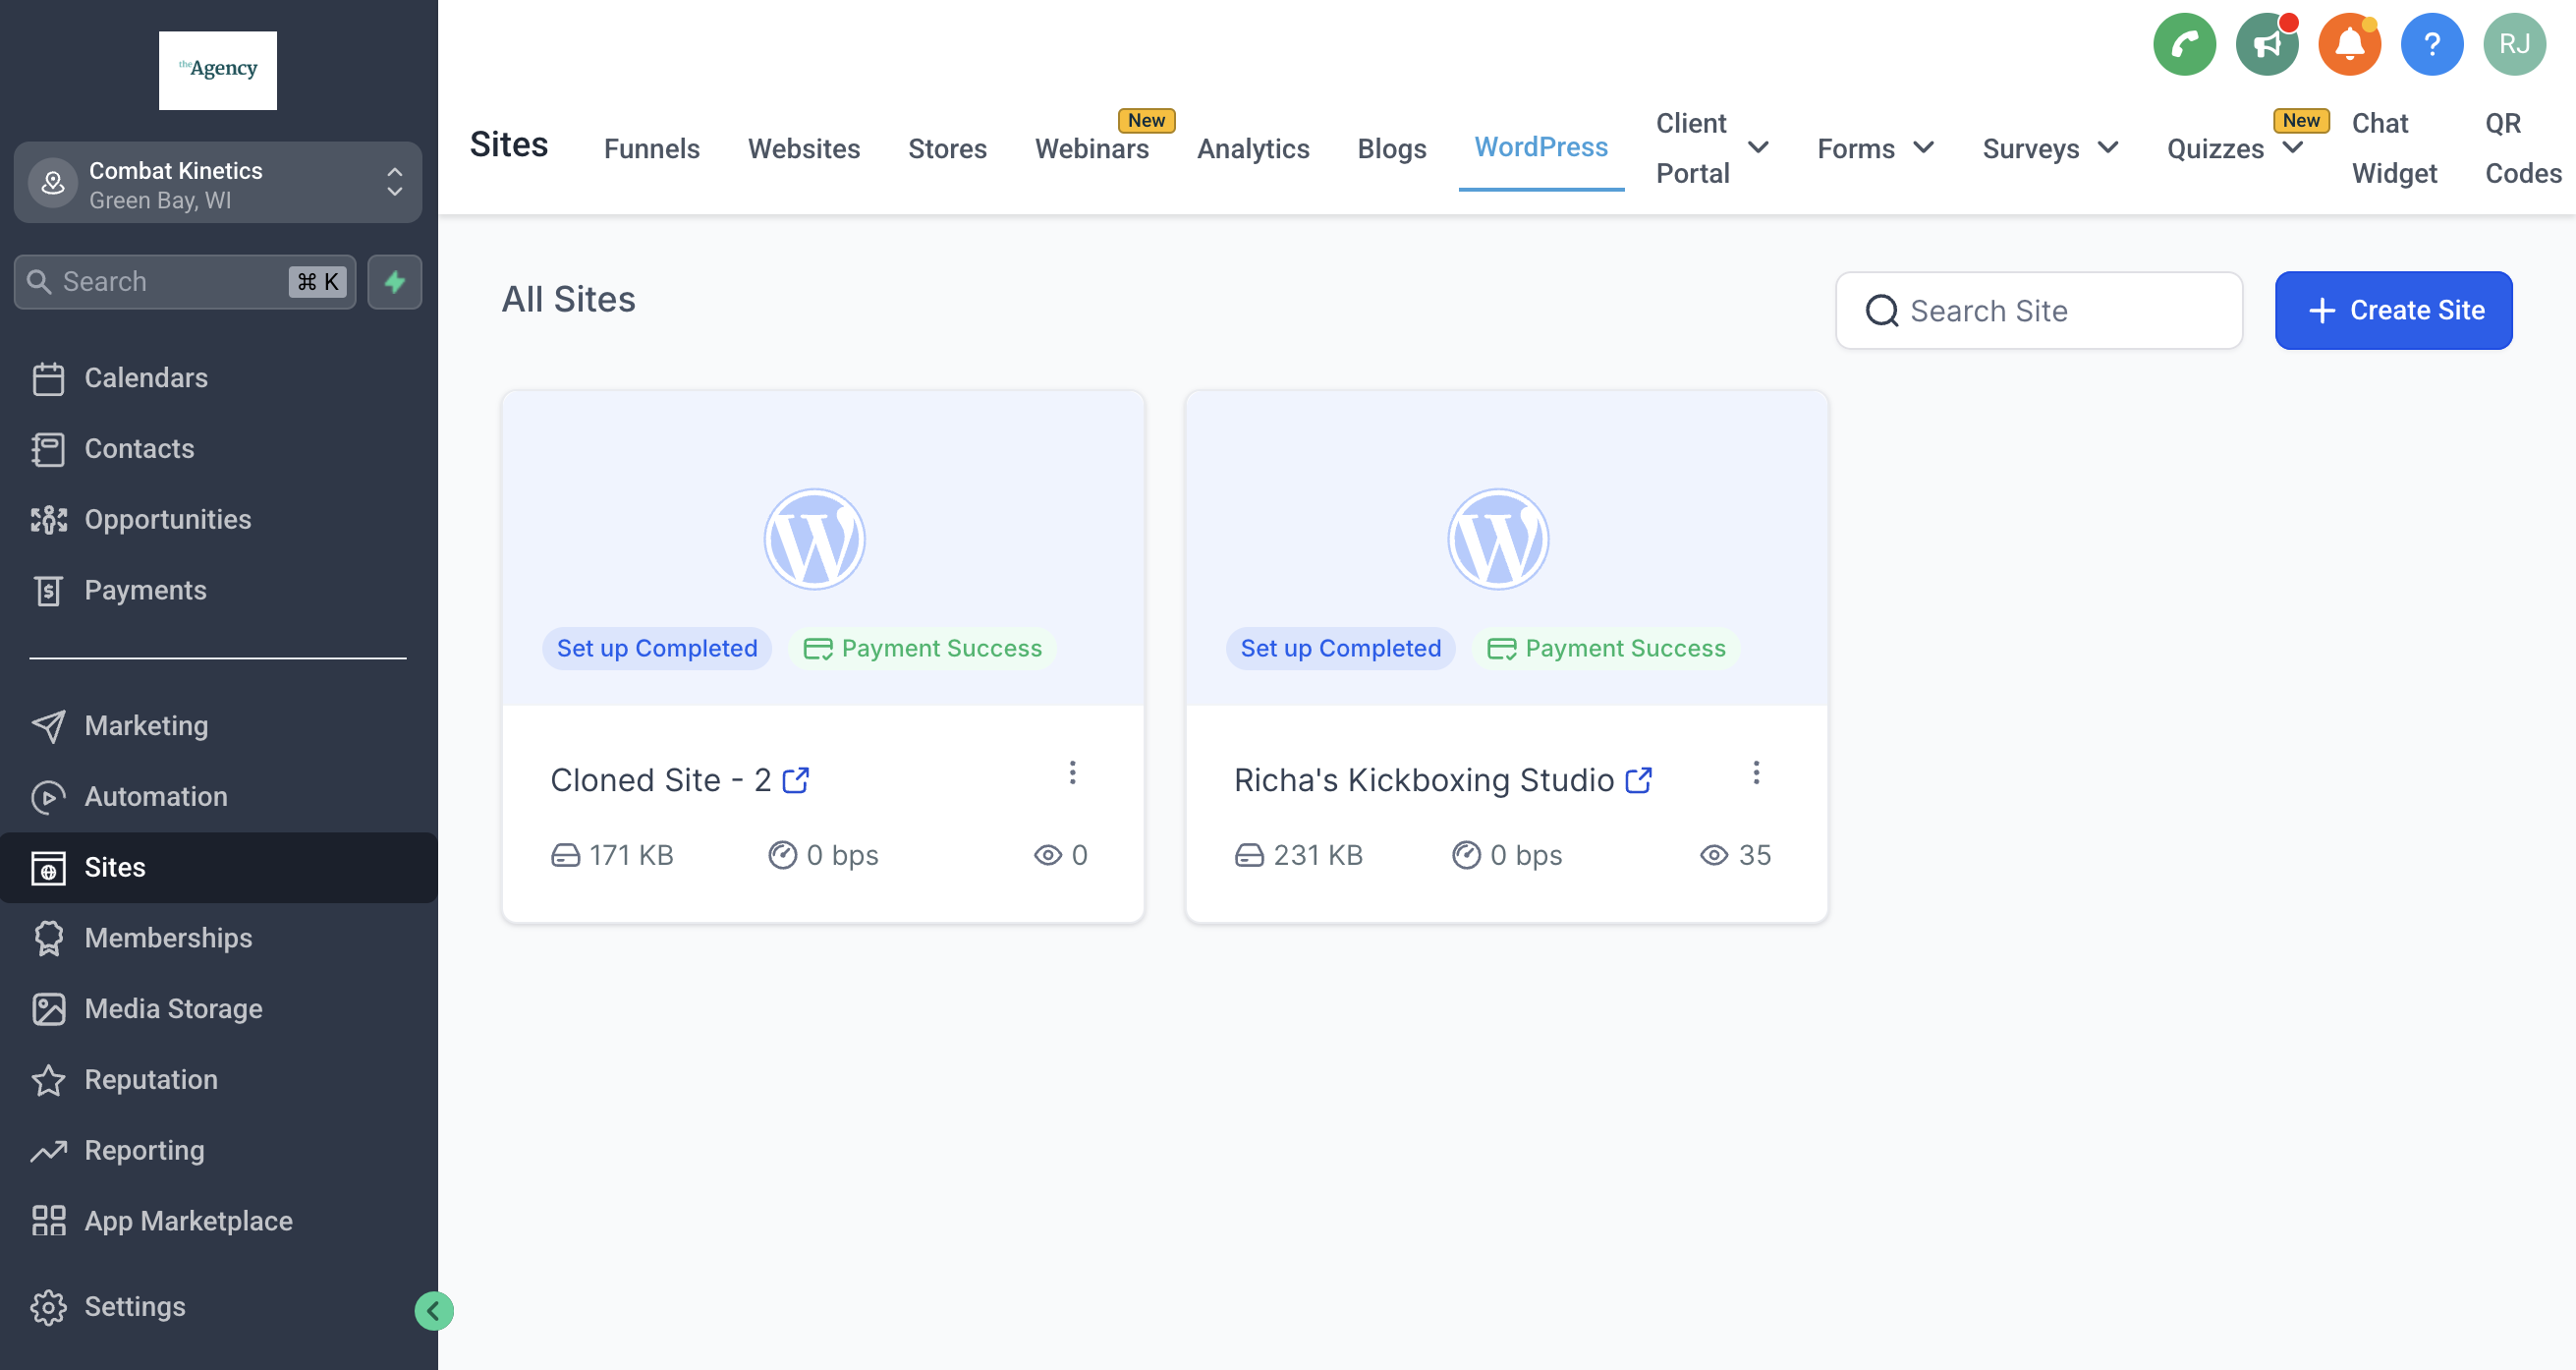The height and width of the screenshot is (1370, 2576).
Task: Click the Search Site input field
Action: (2040, 310)
